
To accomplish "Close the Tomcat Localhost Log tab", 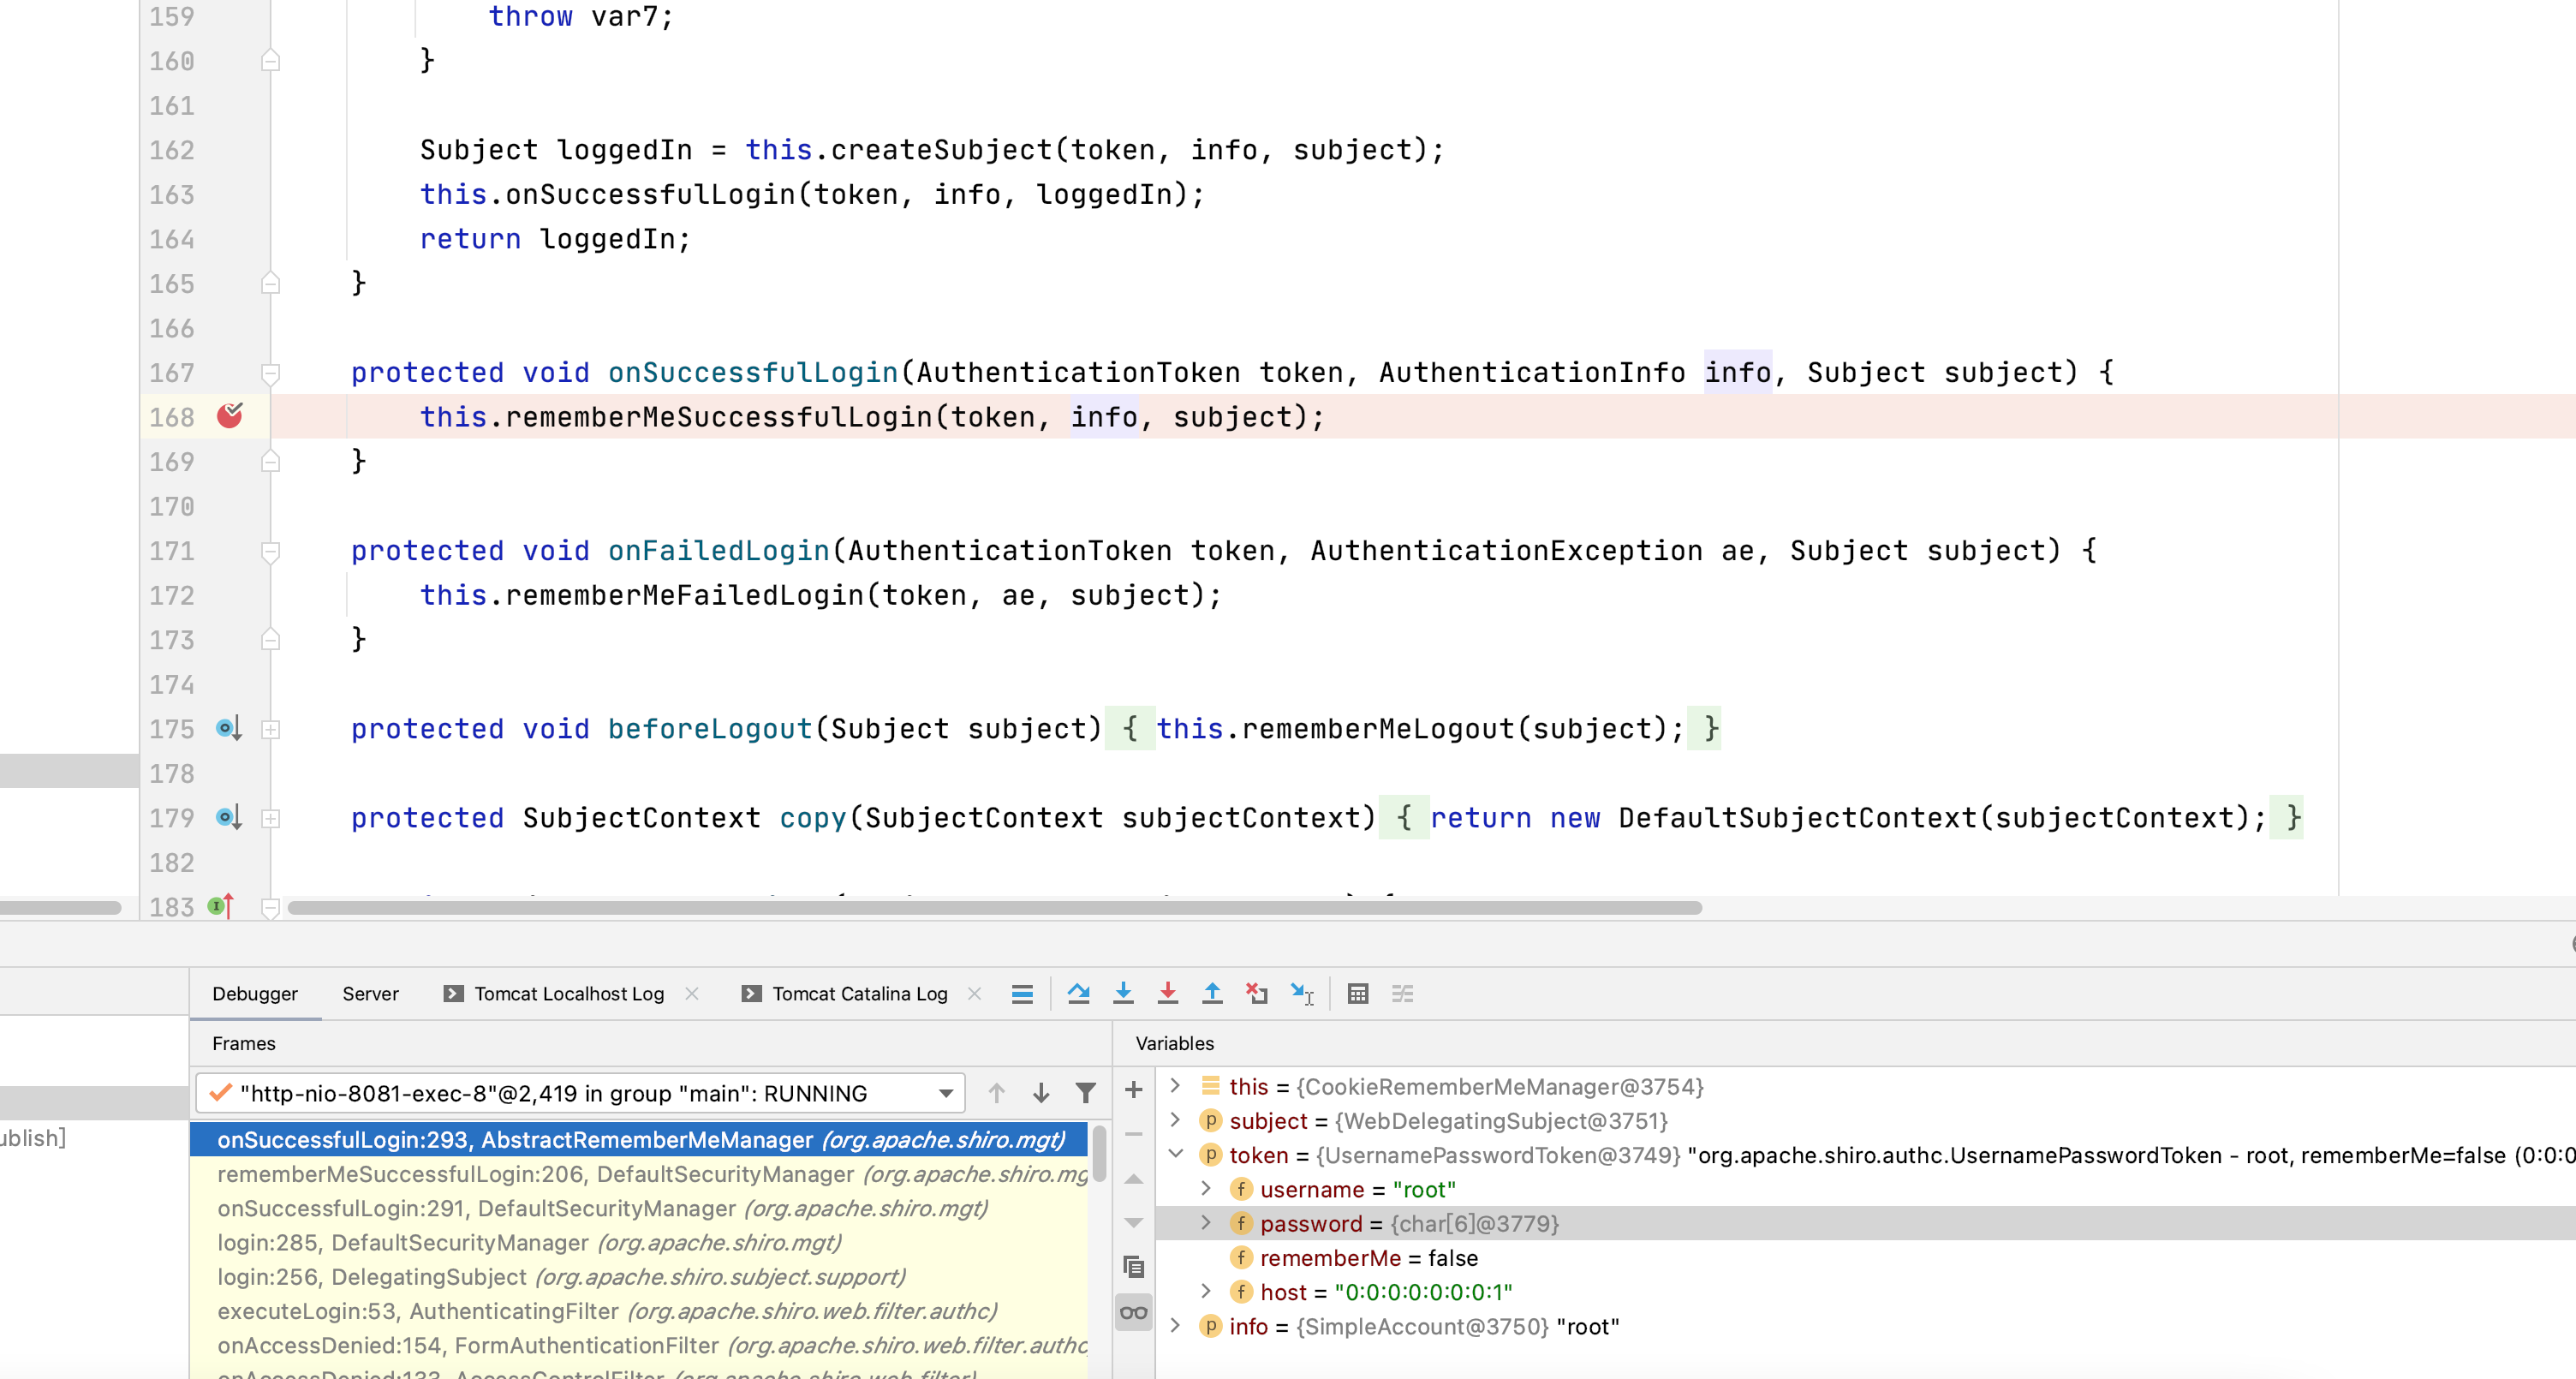I will pos(692,993).
